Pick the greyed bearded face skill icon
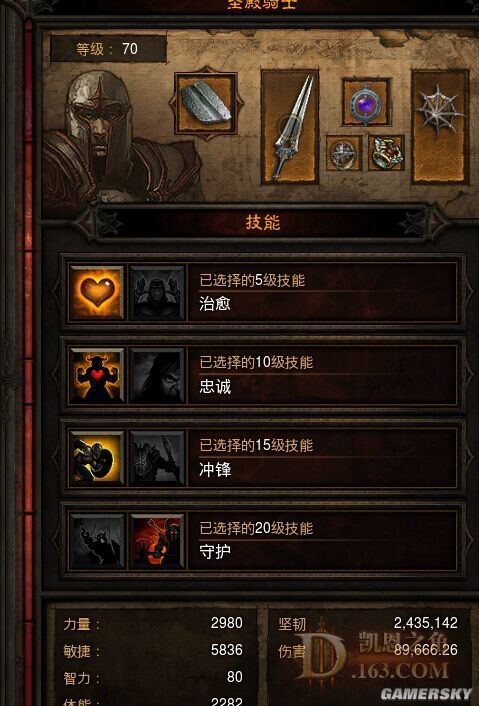 click(158, 376)
